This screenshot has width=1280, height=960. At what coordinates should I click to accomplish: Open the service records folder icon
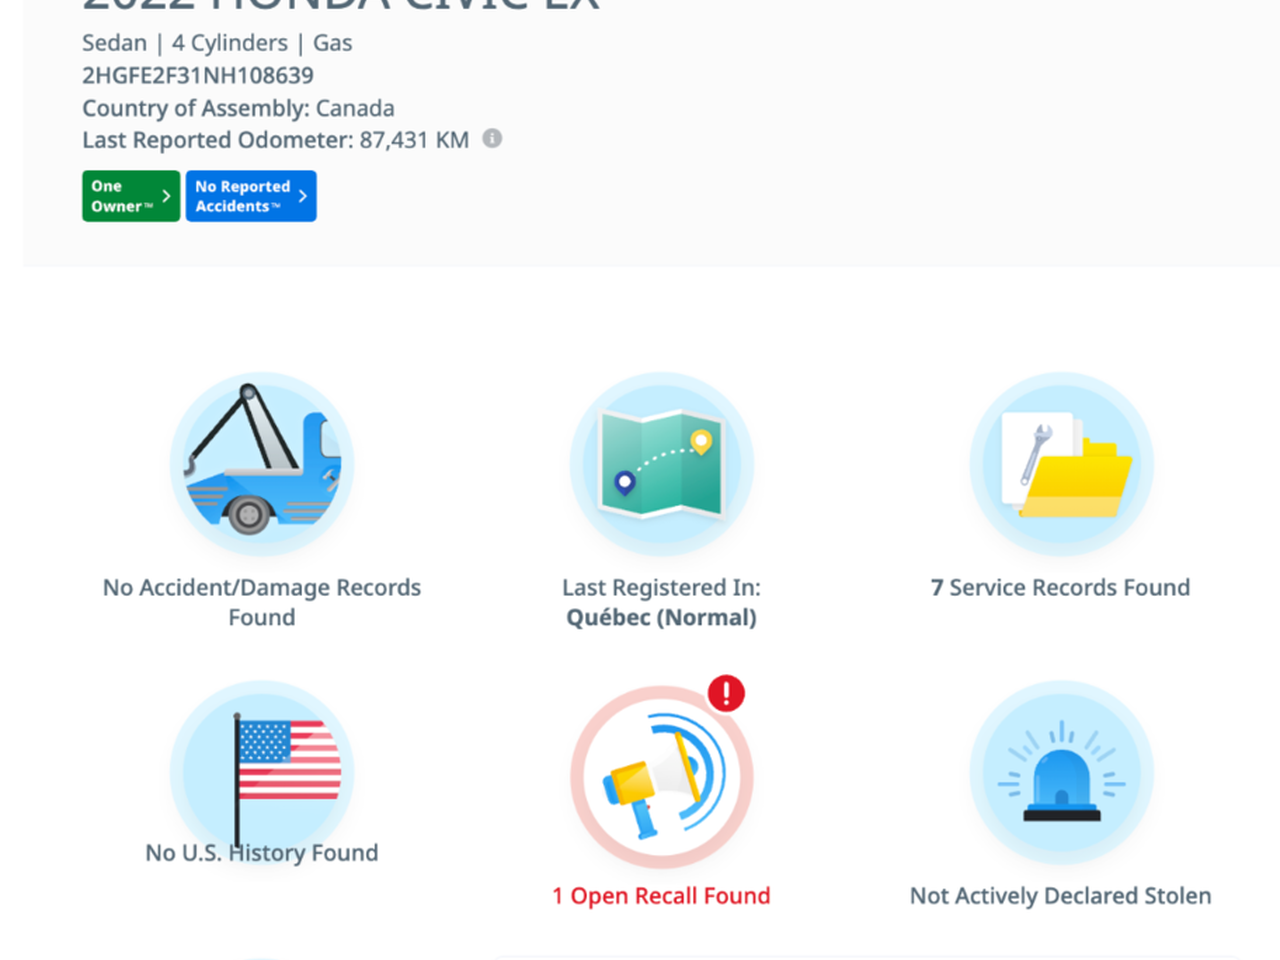(x=1061, y=463)
